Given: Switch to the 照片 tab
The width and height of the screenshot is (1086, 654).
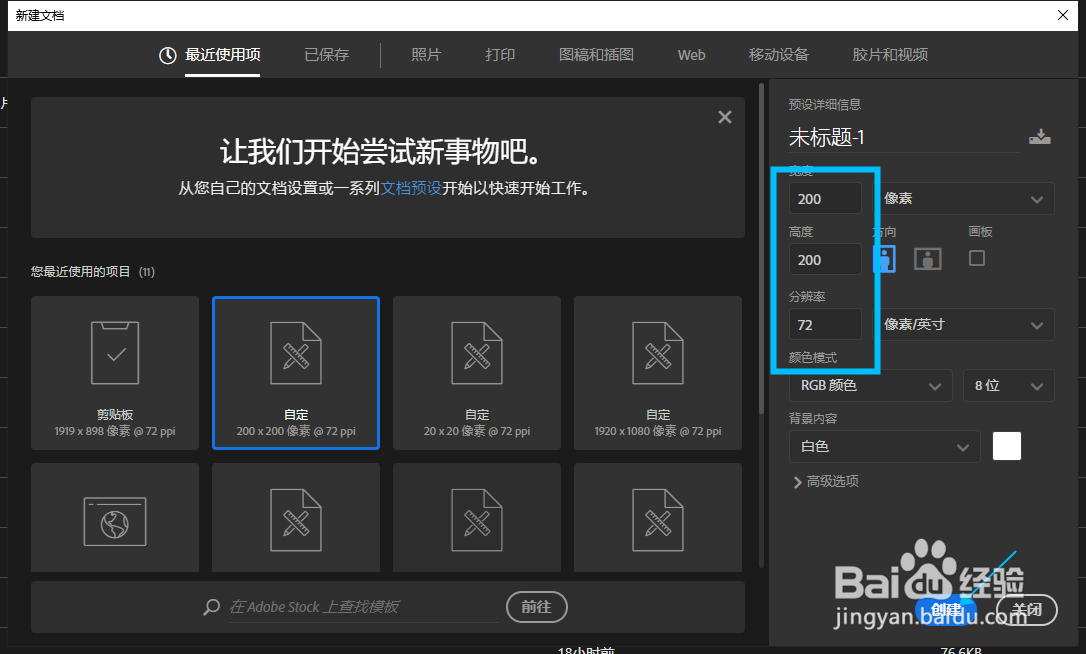Looking at the screenshot, I should point(426,55).
